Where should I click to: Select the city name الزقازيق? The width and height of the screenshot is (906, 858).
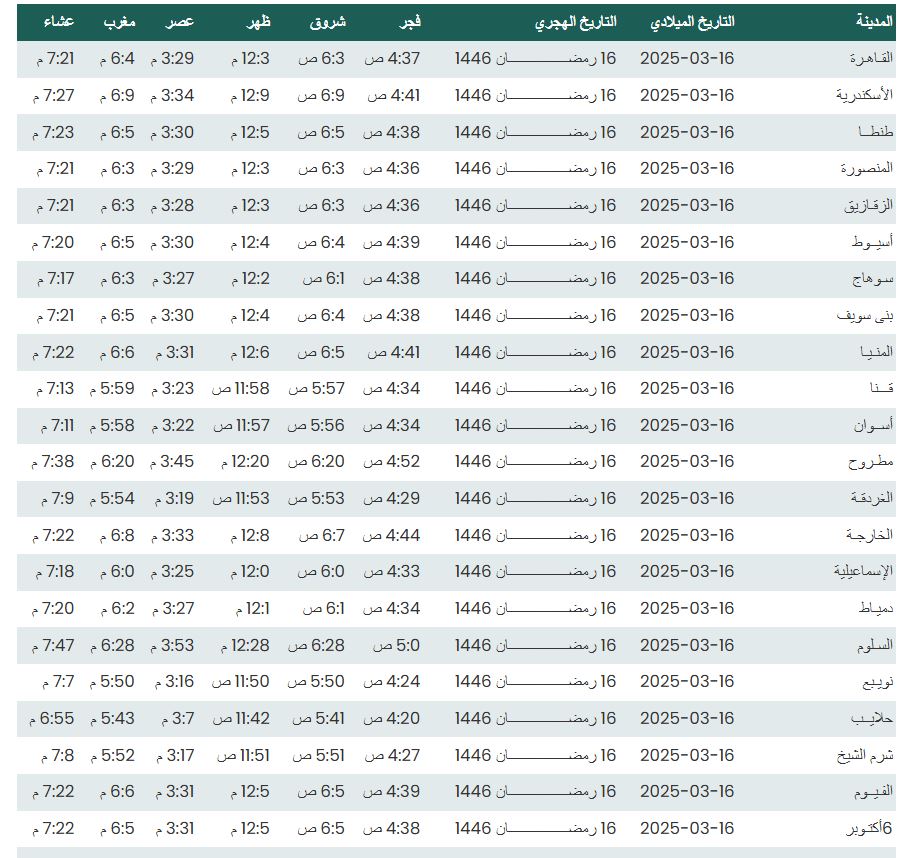pos(868,206)
